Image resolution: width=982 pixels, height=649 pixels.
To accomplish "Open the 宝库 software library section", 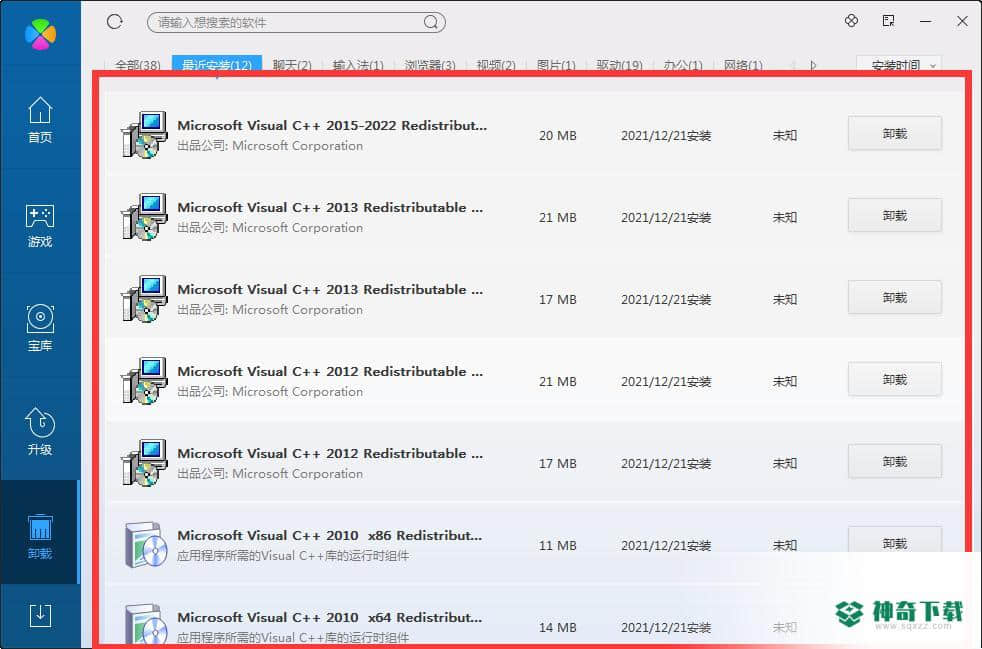I will coord(40,328).
